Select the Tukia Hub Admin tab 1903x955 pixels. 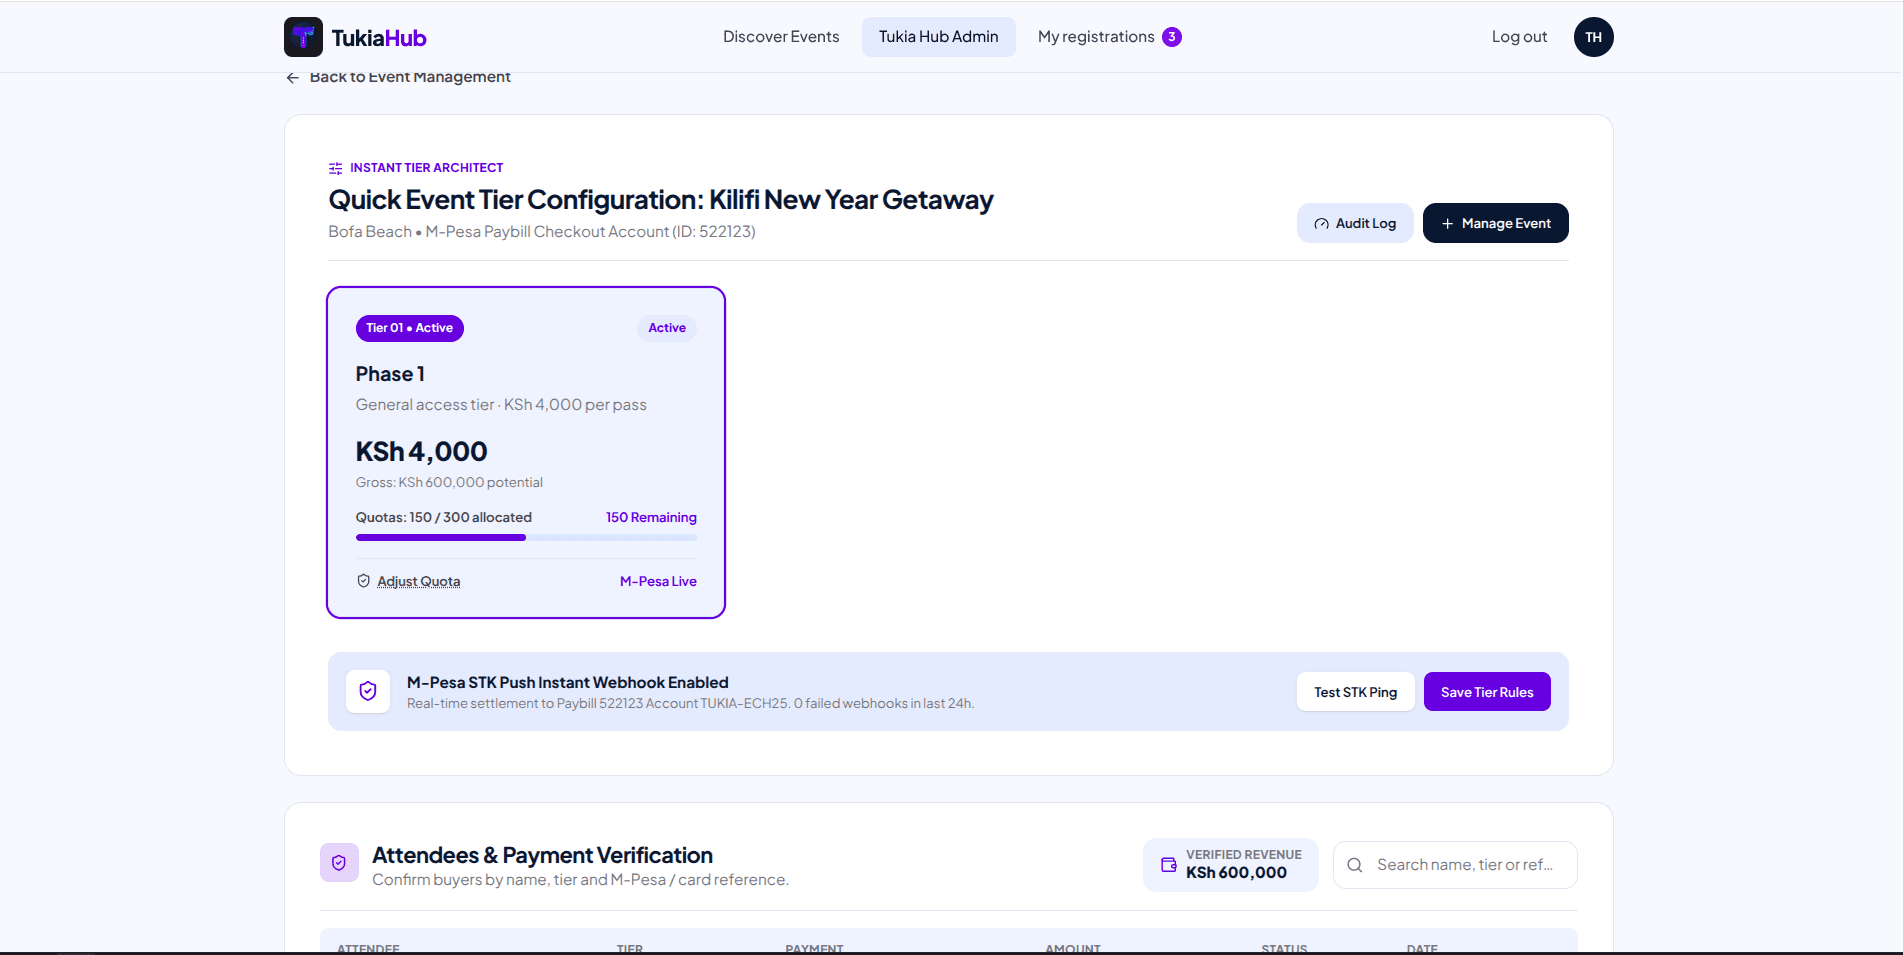pos(939,37)
